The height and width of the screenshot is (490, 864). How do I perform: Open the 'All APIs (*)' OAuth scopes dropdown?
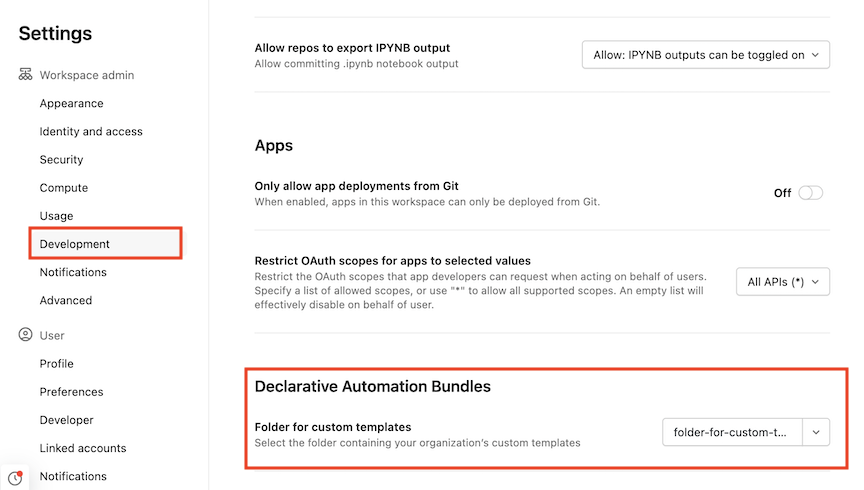pos(782,283)
